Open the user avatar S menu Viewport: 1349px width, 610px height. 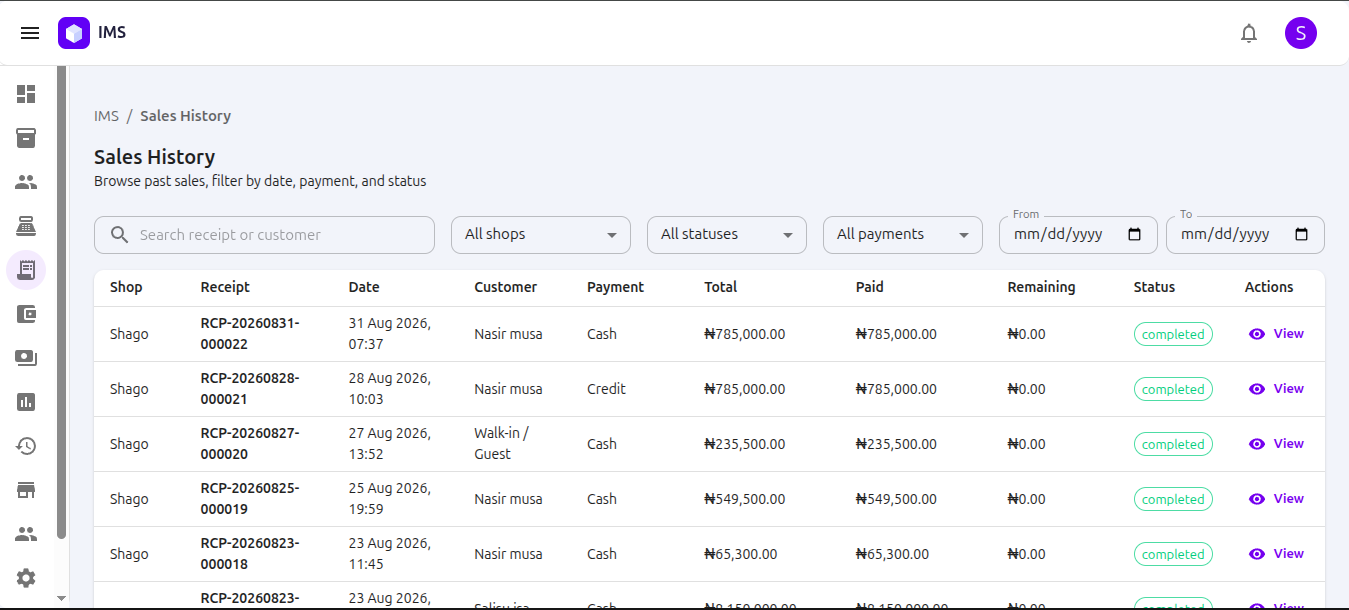tap(1301, 33)
